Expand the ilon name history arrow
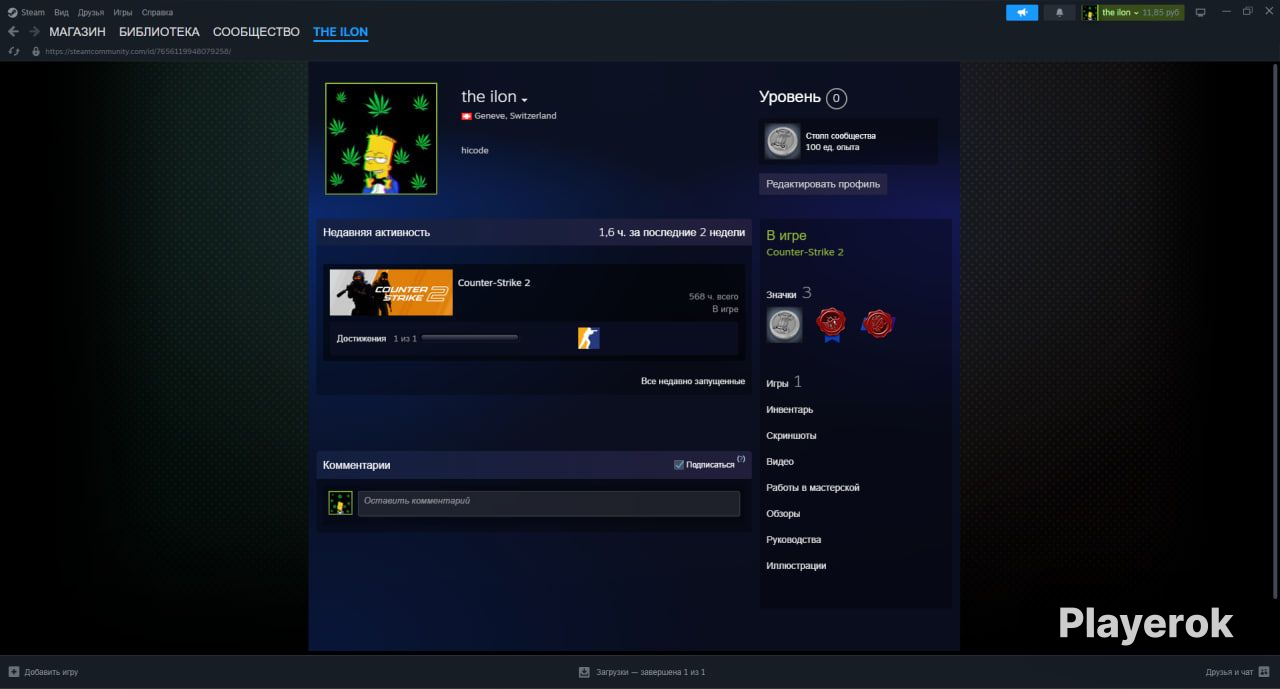1280x689 pixels. [524, 99]
